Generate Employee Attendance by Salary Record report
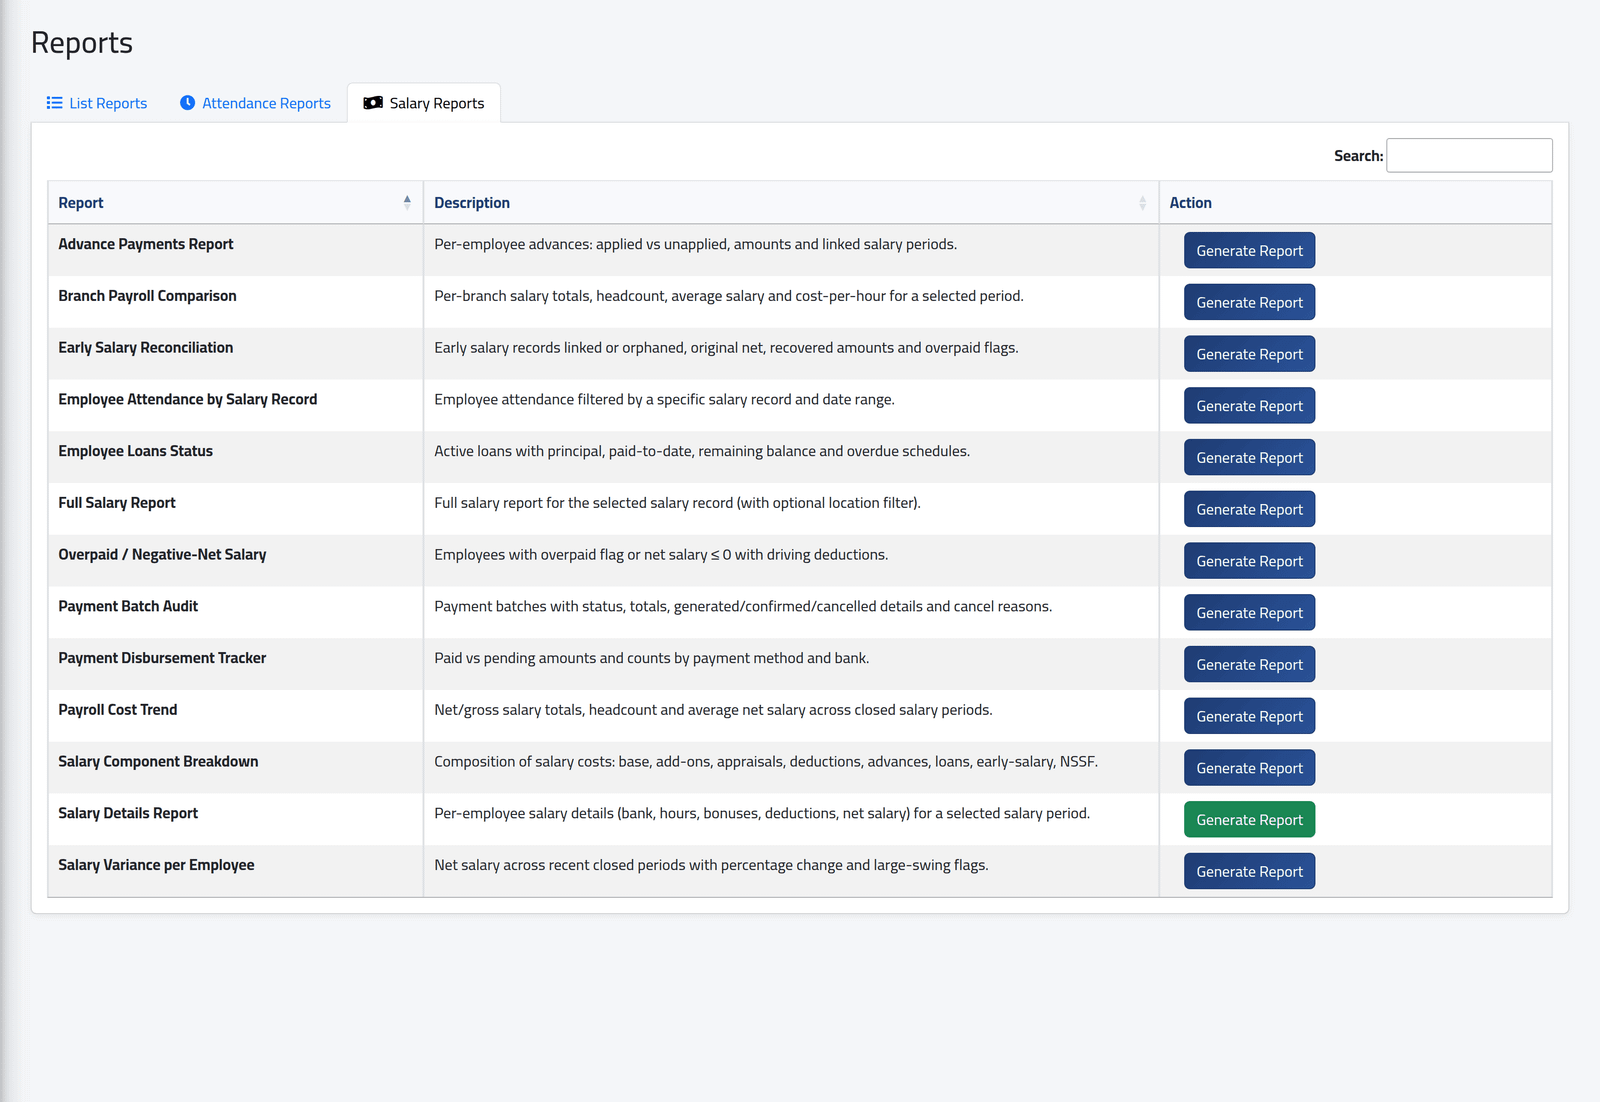This screenshot has height=1102, width=1600. tap(1249, 406)
